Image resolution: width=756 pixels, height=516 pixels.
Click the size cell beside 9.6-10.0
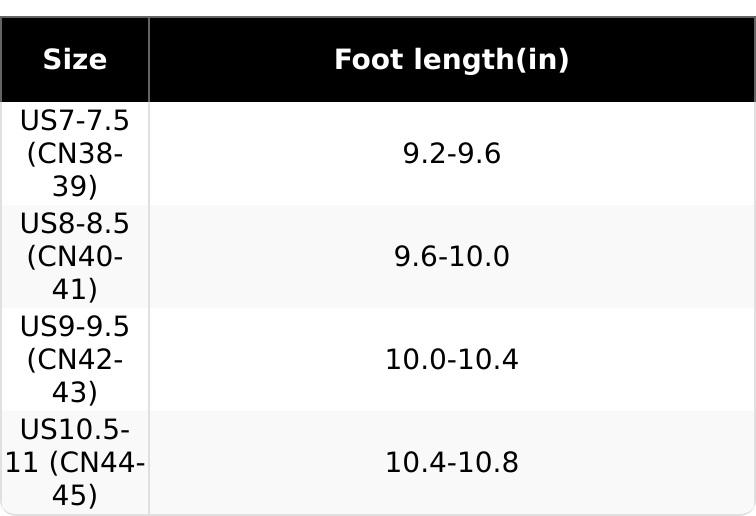pos(75,257)
